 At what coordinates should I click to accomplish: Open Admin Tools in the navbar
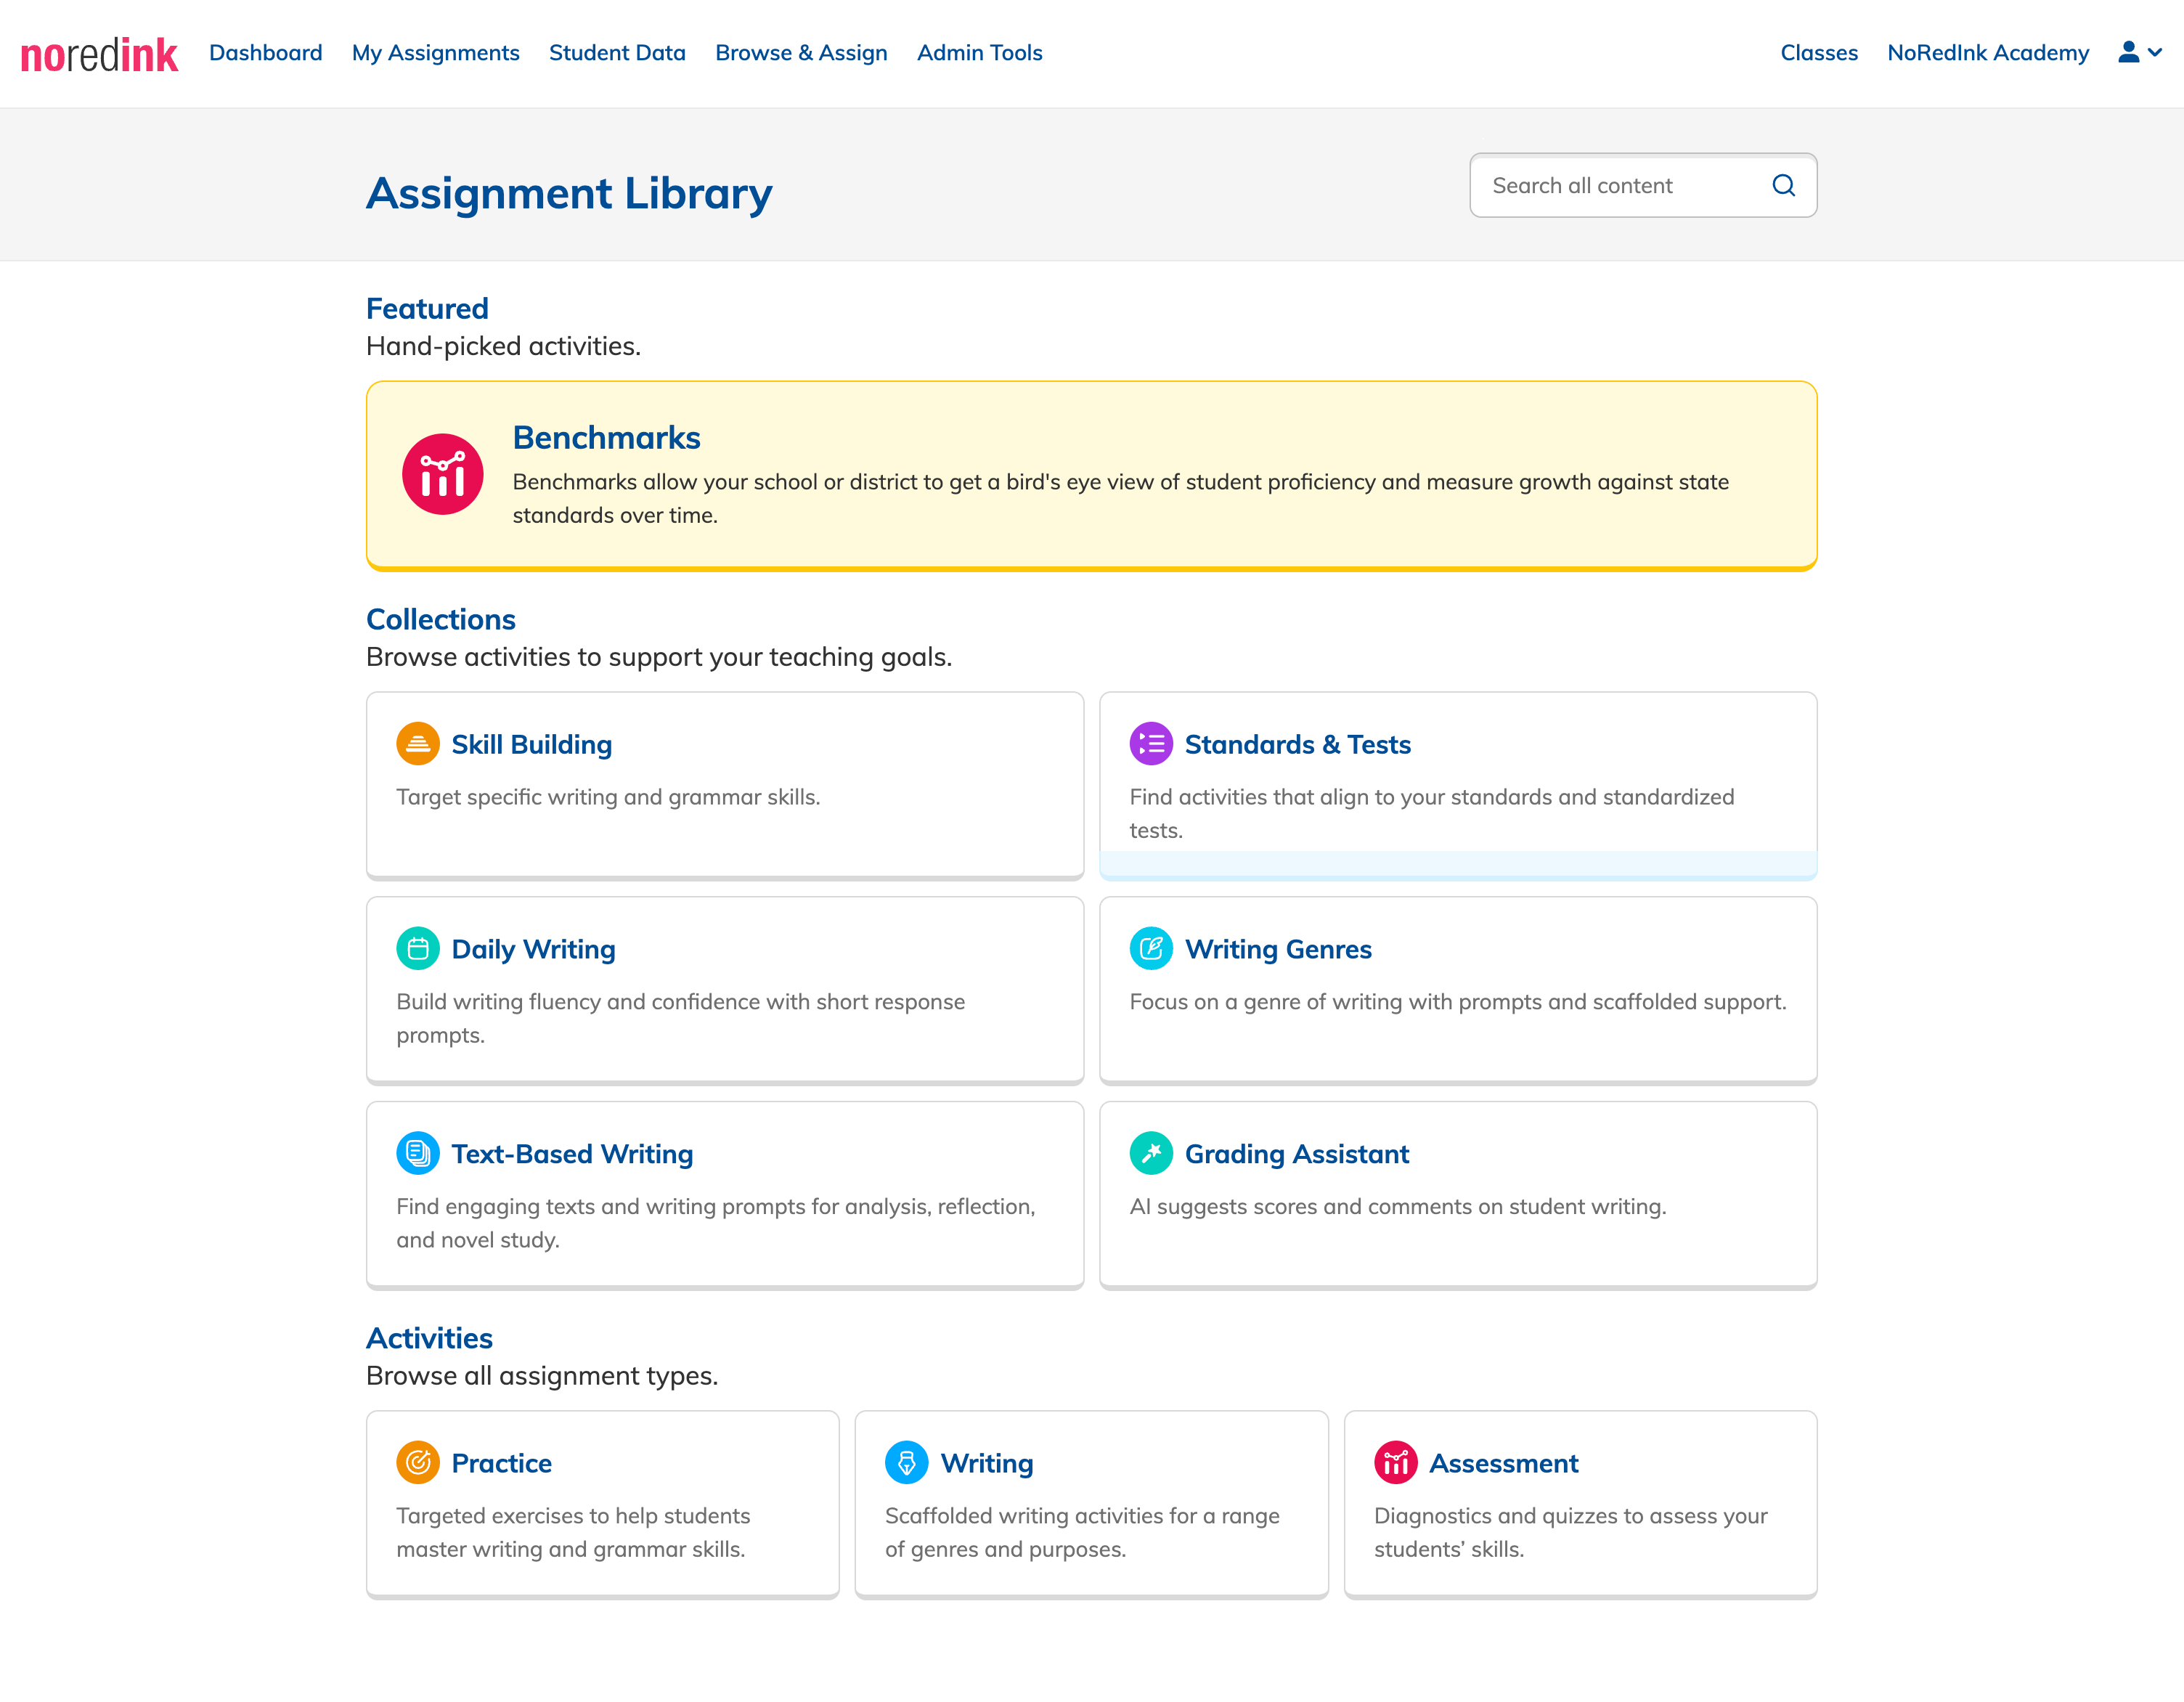(x=979, y=52)
